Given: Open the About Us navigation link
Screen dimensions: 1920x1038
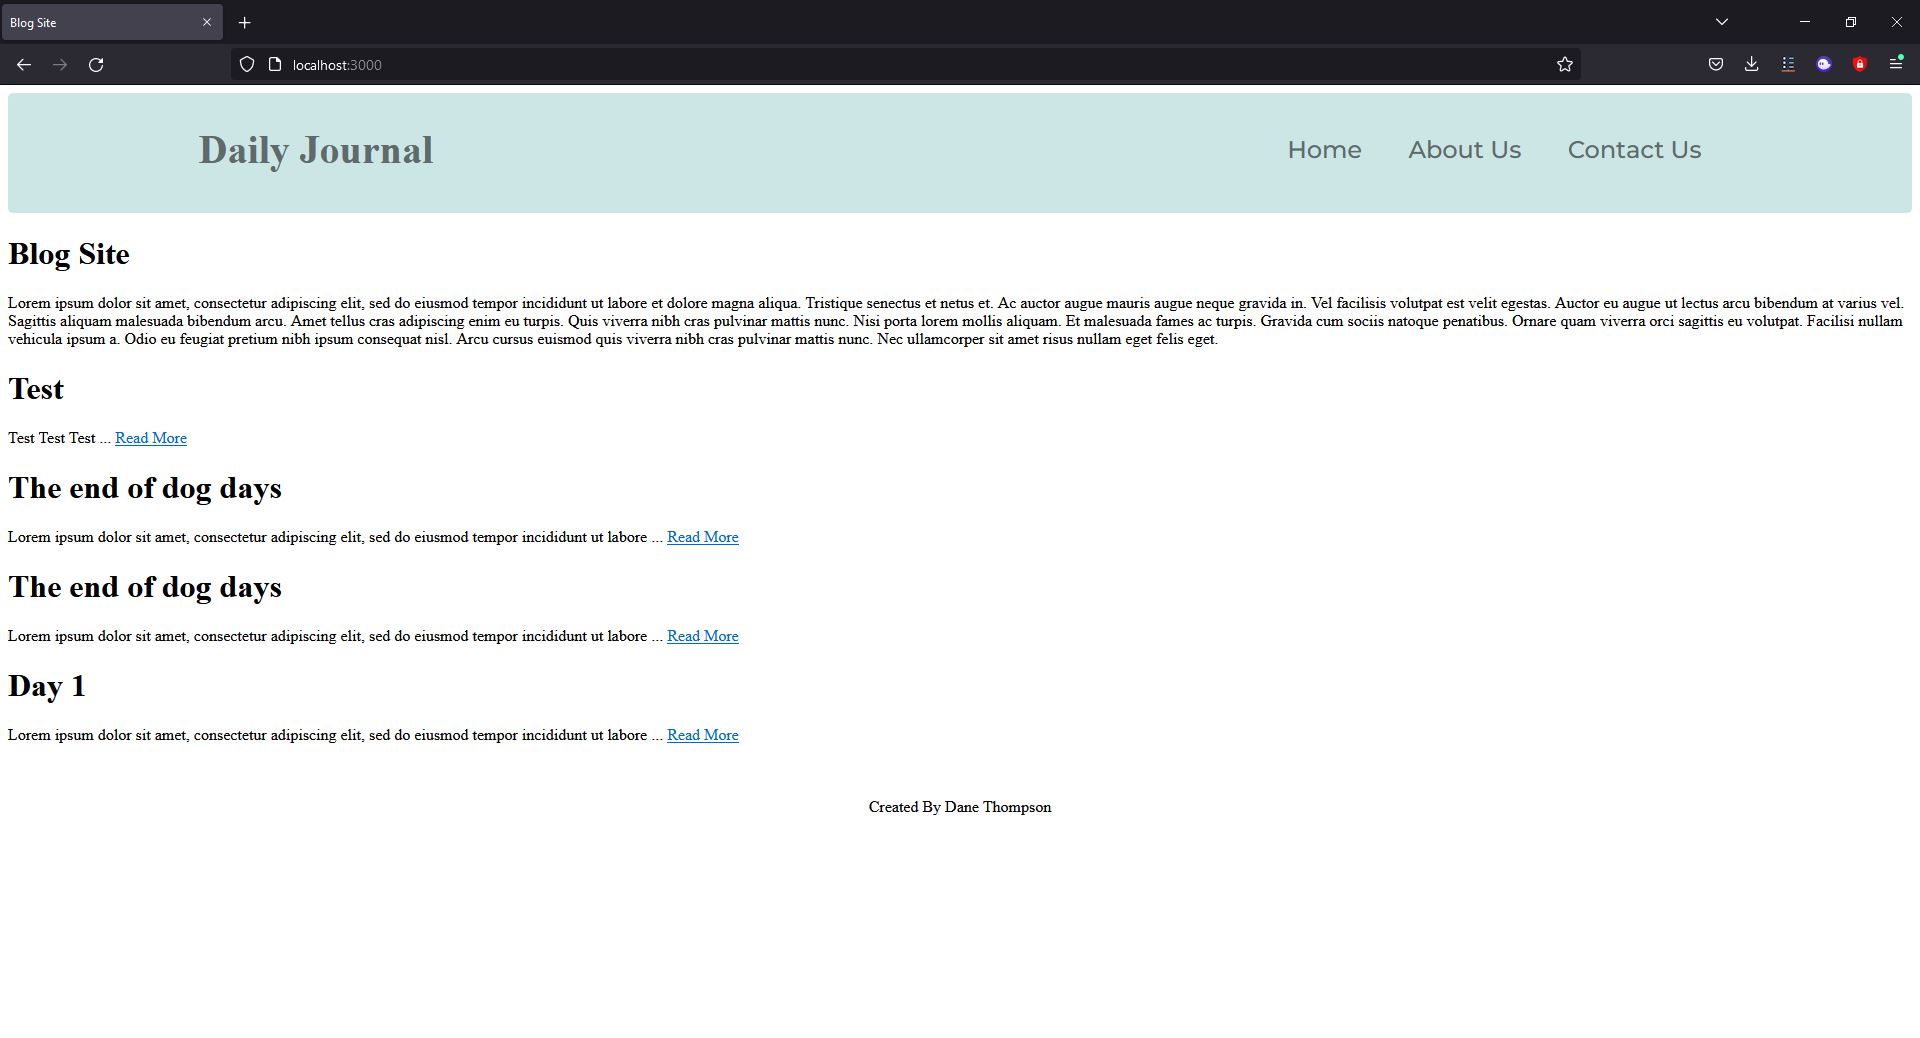Looking at the screenshot, I should pos(1465,150).
